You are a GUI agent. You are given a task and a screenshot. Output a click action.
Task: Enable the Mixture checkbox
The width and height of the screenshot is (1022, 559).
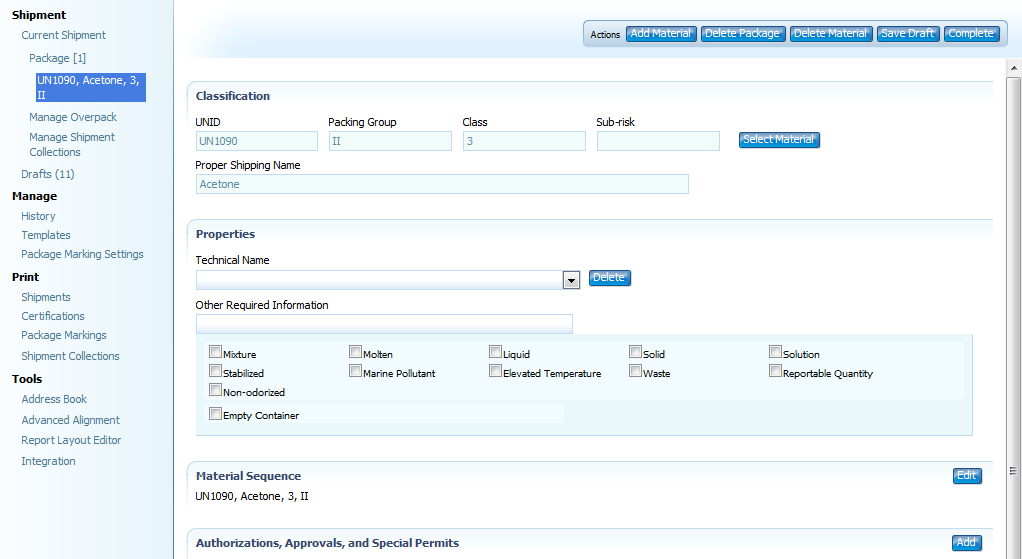215,352
